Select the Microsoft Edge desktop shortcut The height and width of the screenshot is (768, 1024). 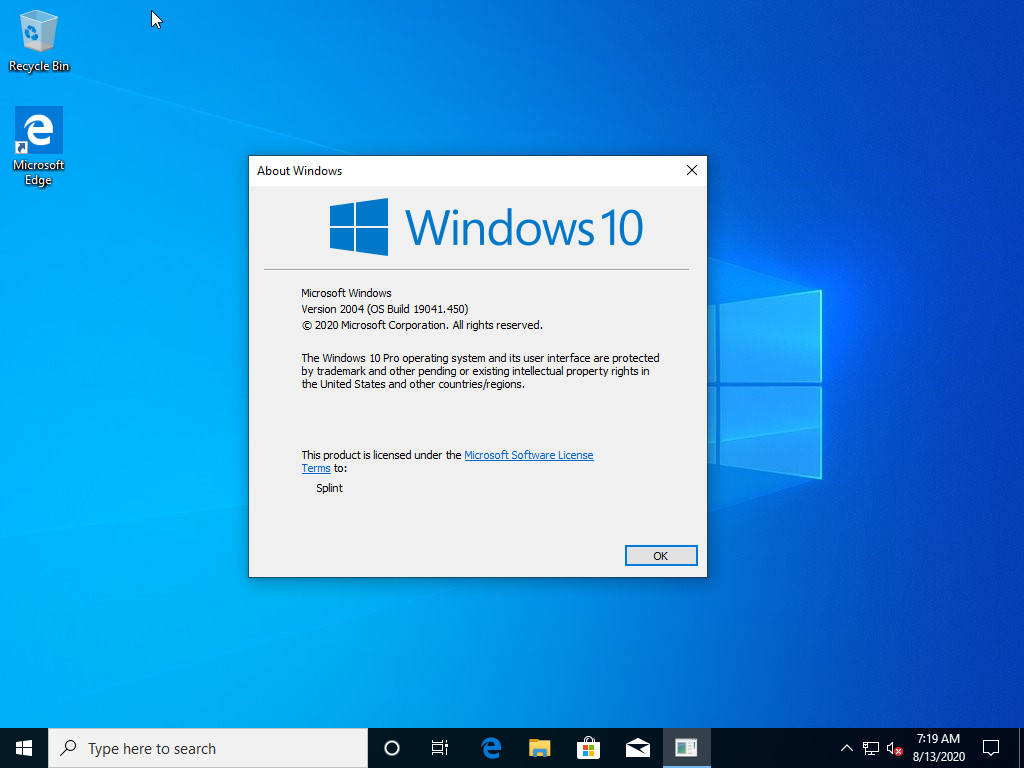[x=39, y=147]
